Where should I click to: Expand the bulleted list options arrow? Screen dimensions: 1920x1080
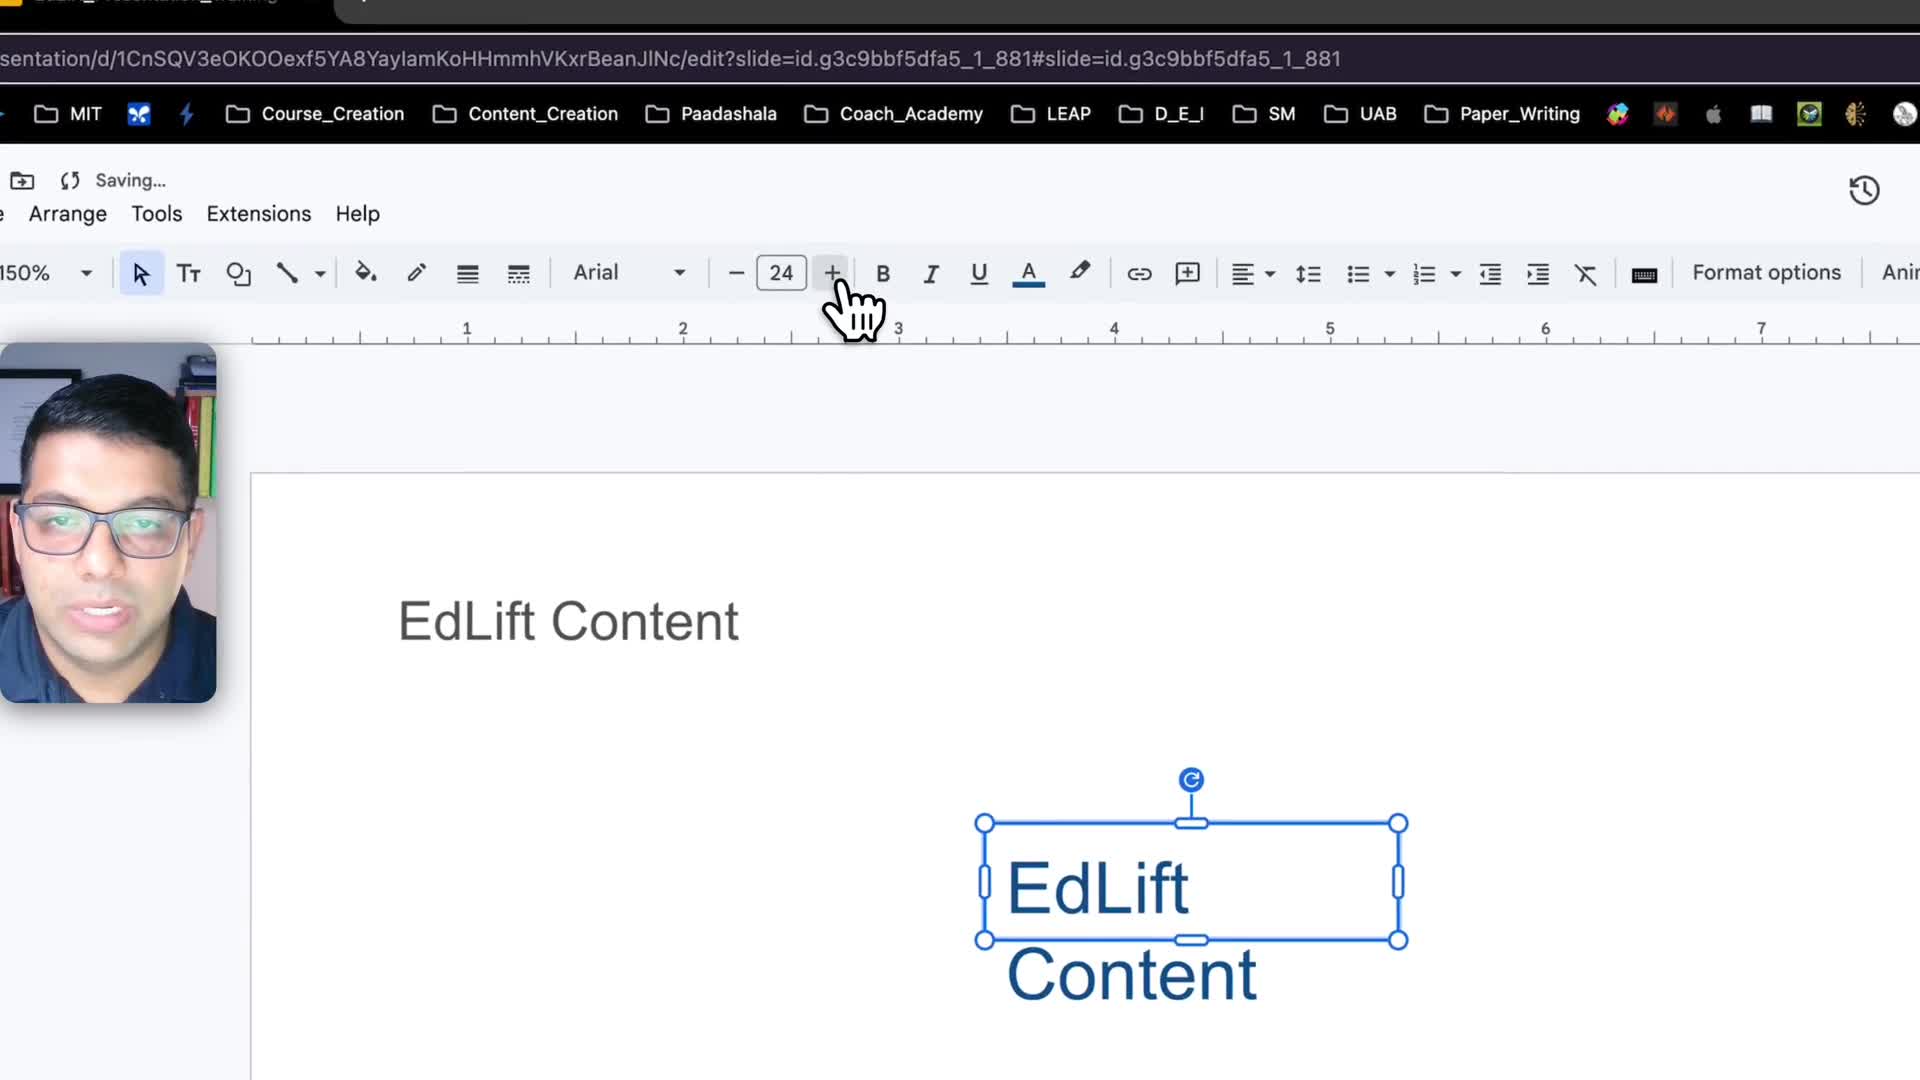tap(1389, 273)
